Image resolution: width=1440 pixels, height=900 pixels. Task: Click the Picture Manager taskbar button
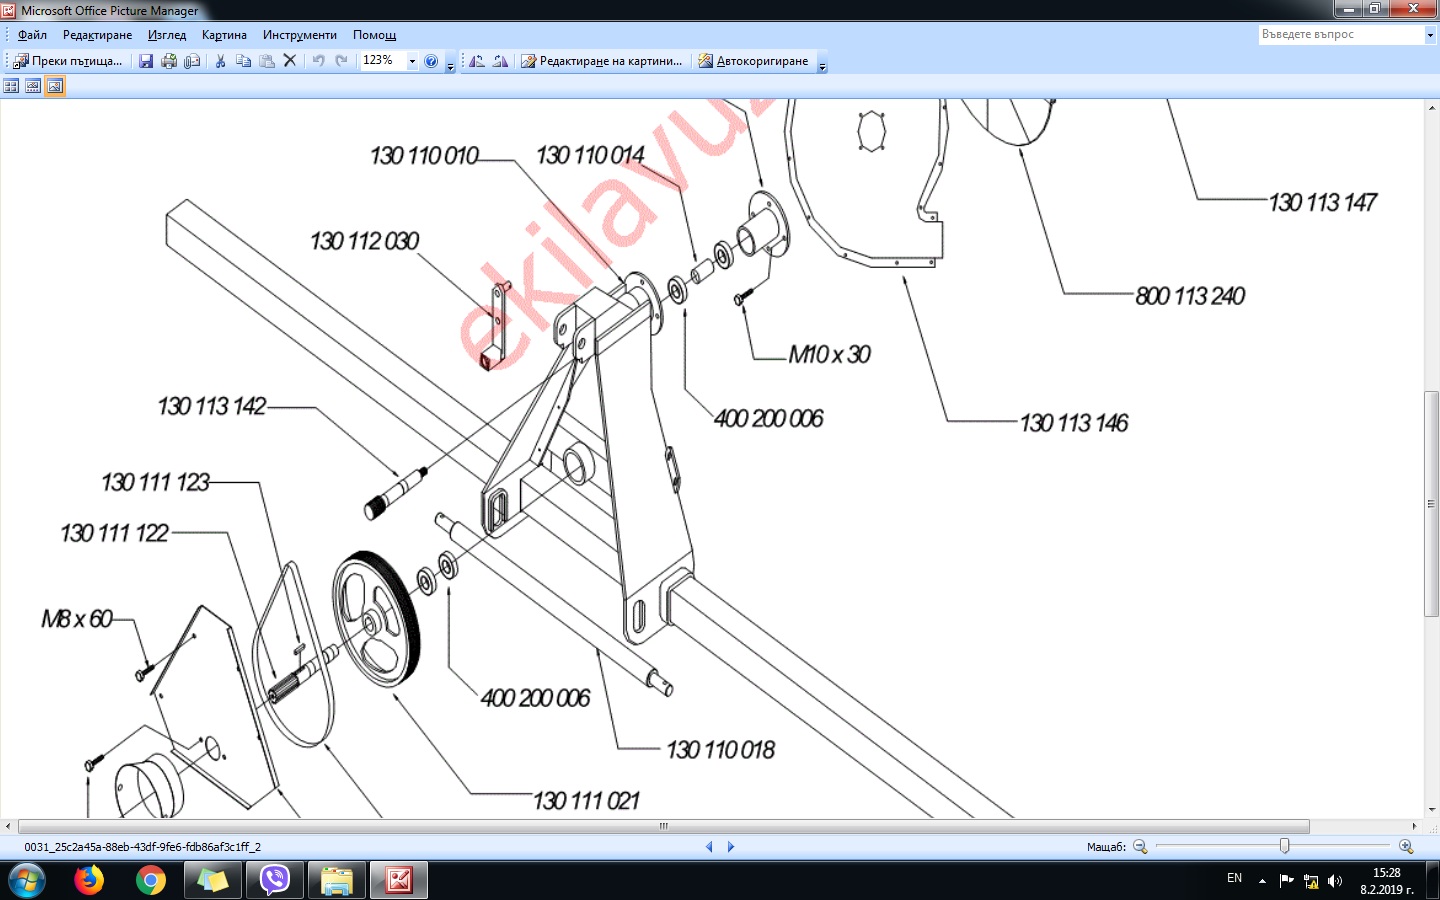pyautogui.click(x=399, y=880)
